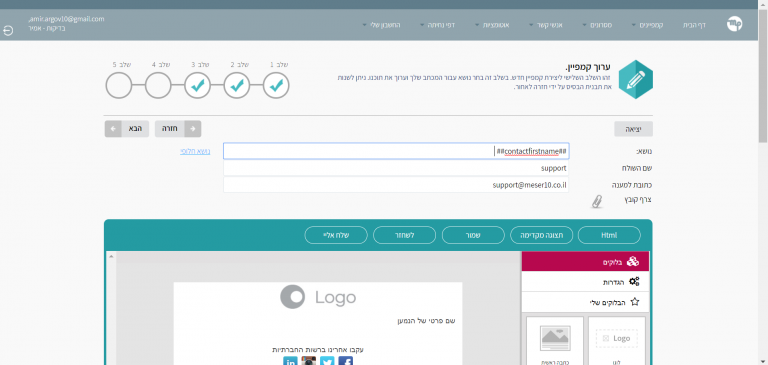Open the הגדרות settings tab
The height and width of the screenshot is (365, 768).
(585, 282)
